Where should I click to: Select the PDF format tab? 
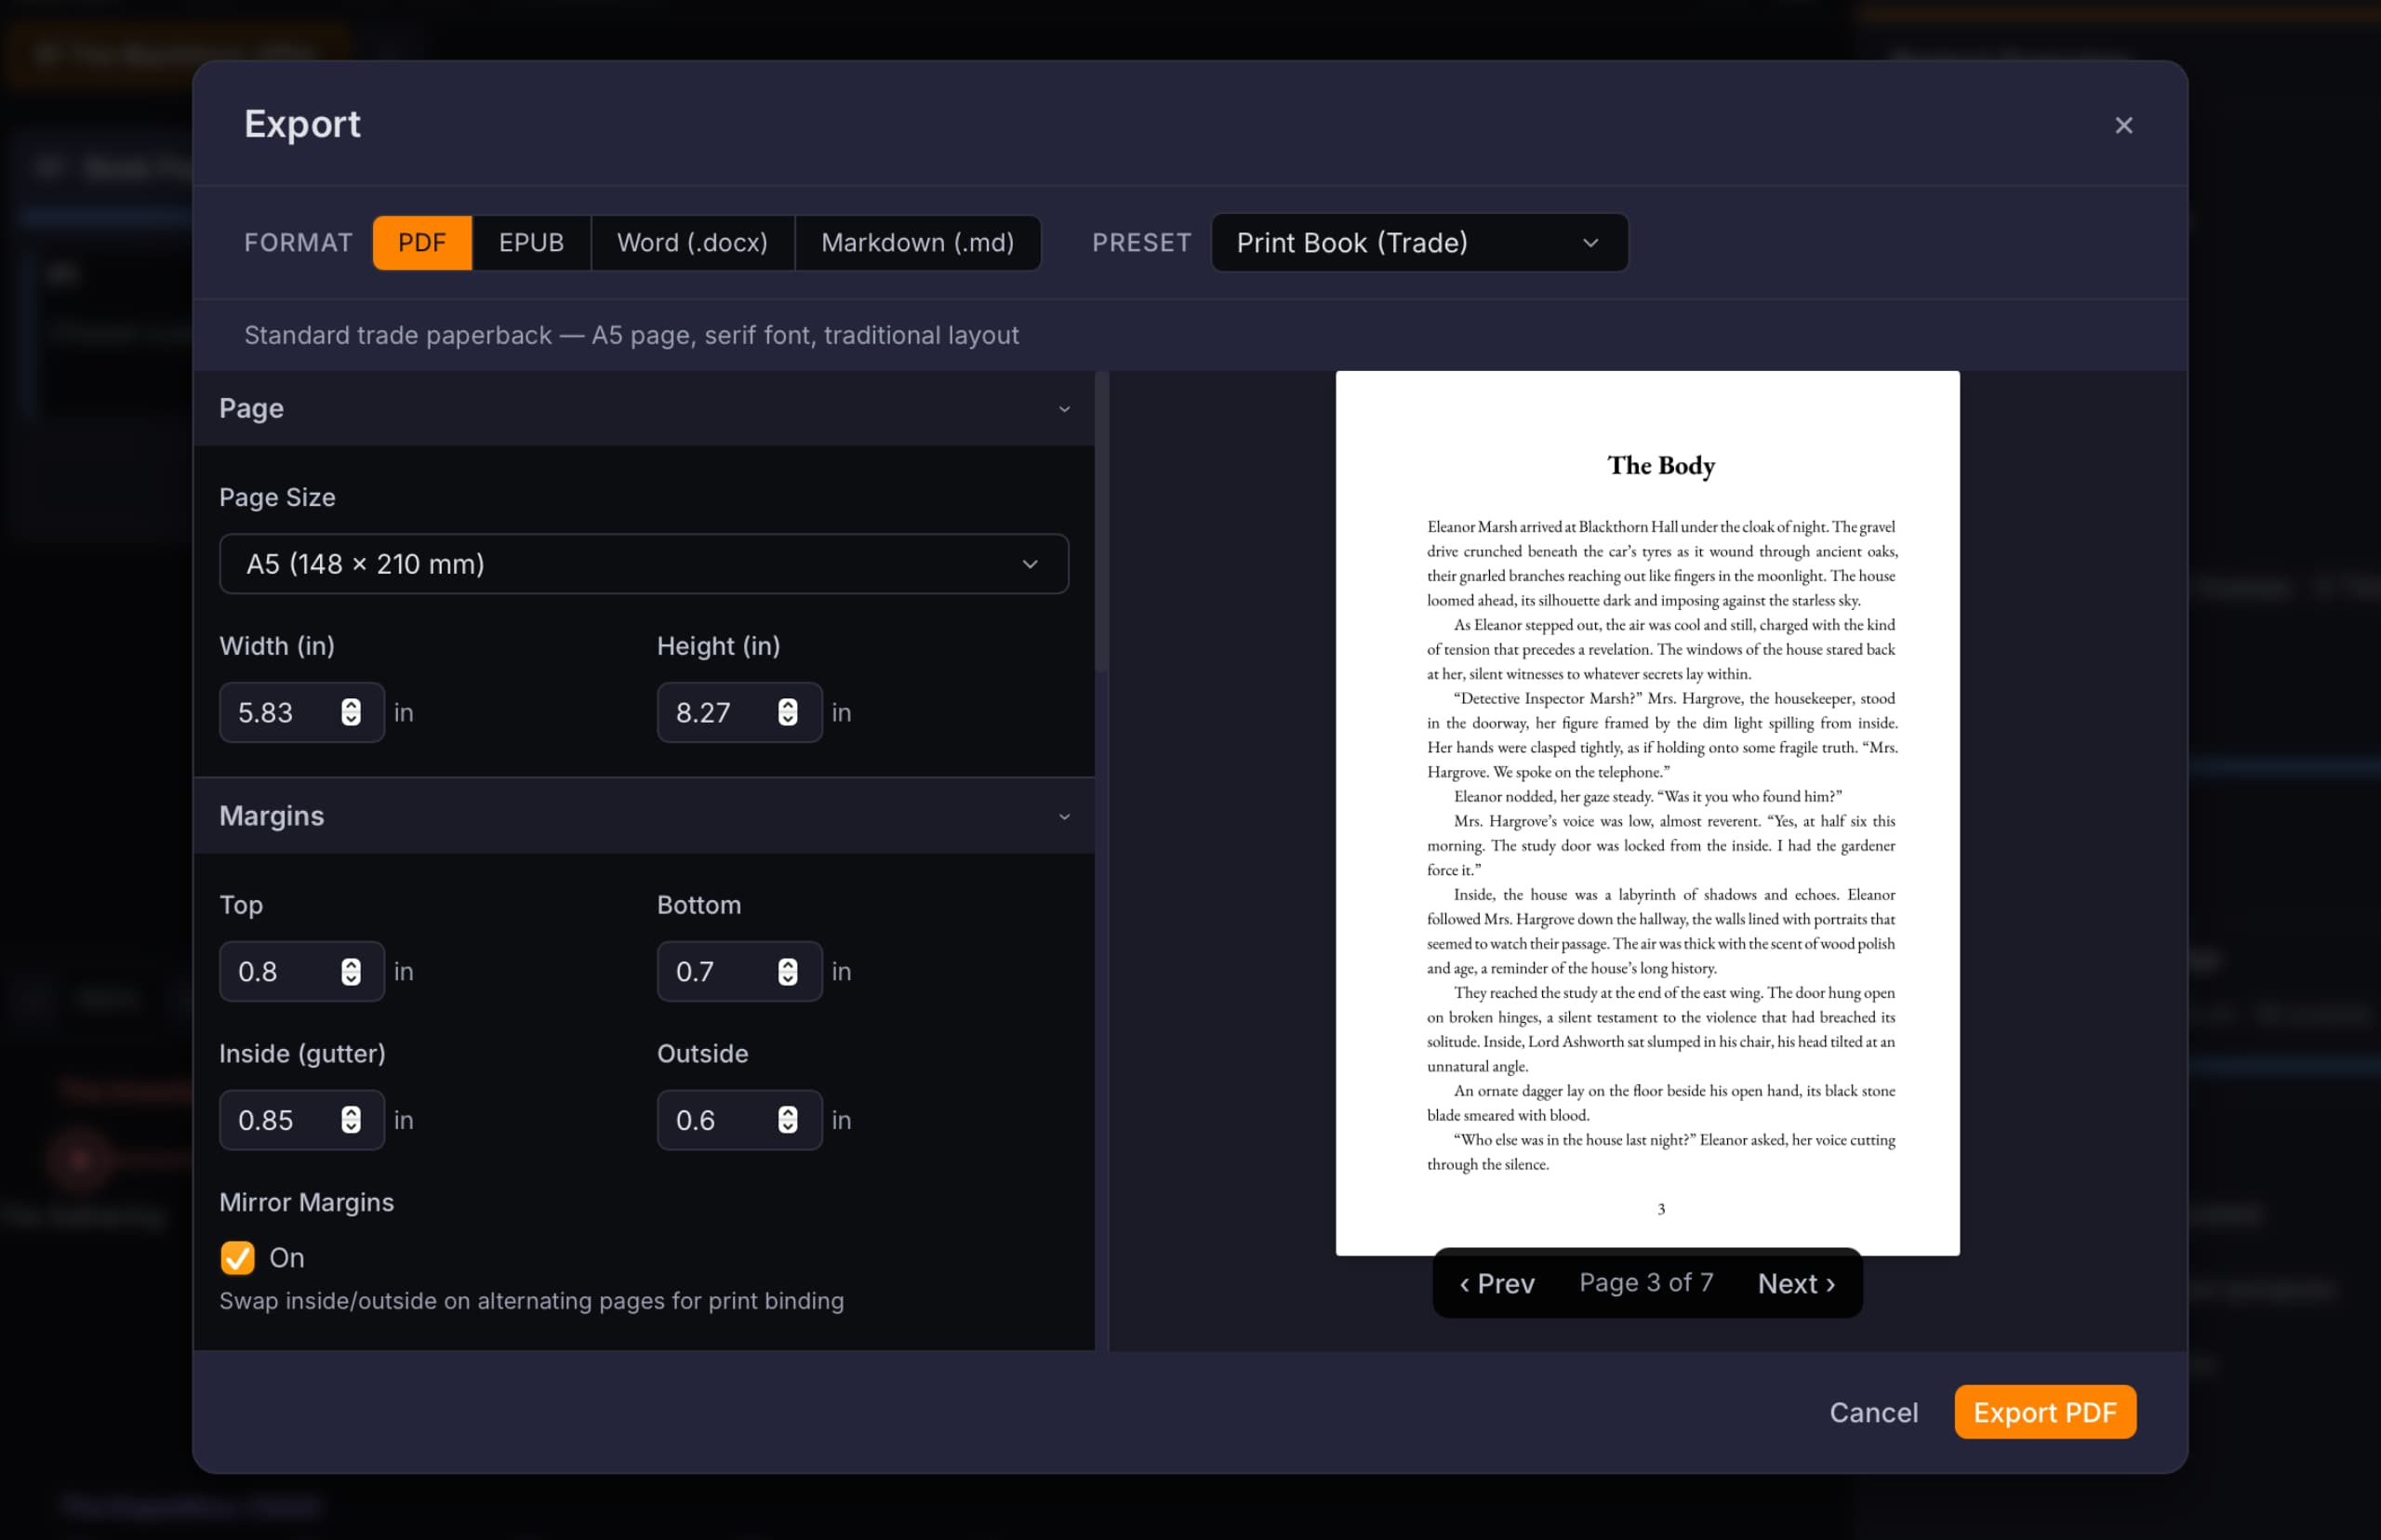click(x=422, y=242)
